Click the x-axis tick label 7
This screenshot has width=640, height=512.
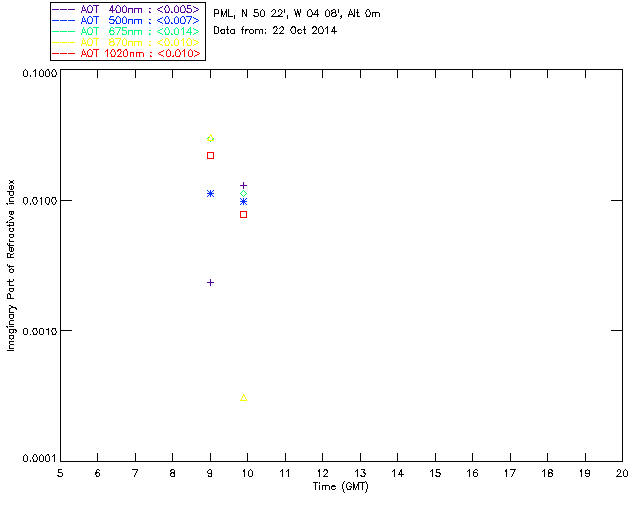[135, 473]
